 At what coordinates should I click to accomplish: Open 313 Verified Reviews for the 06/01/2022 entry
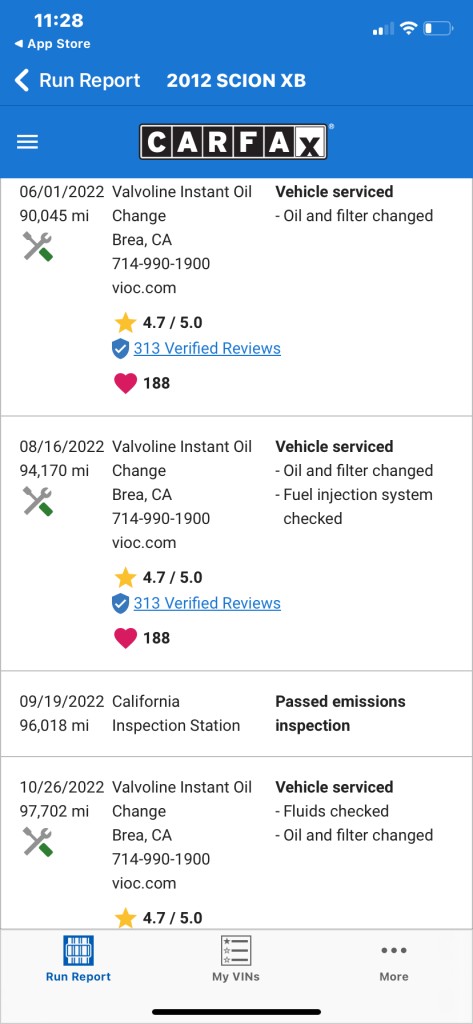(207, 349)
